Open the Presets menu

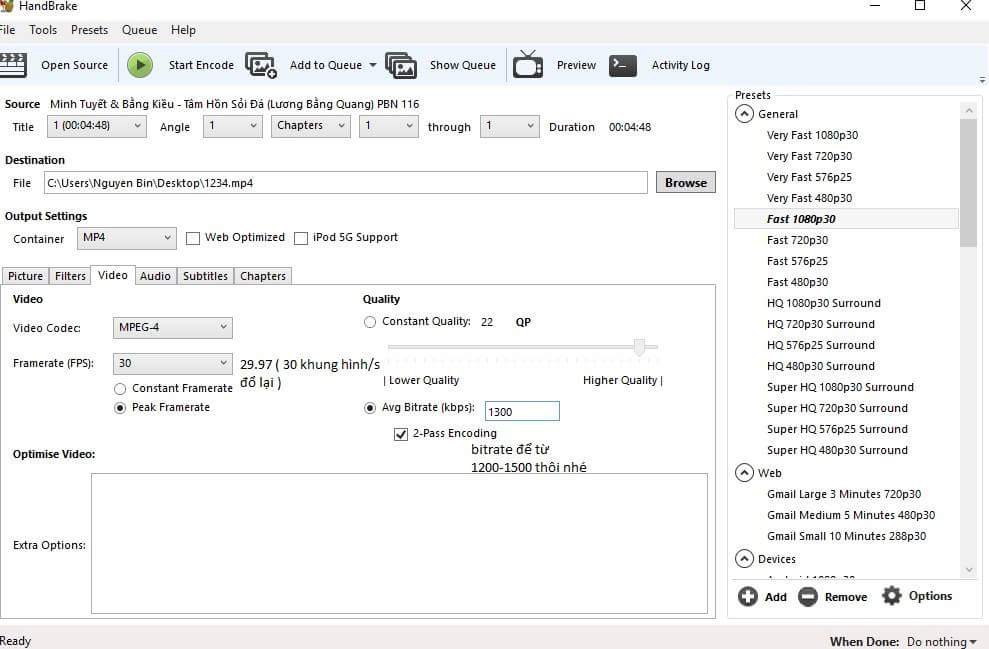89,30
